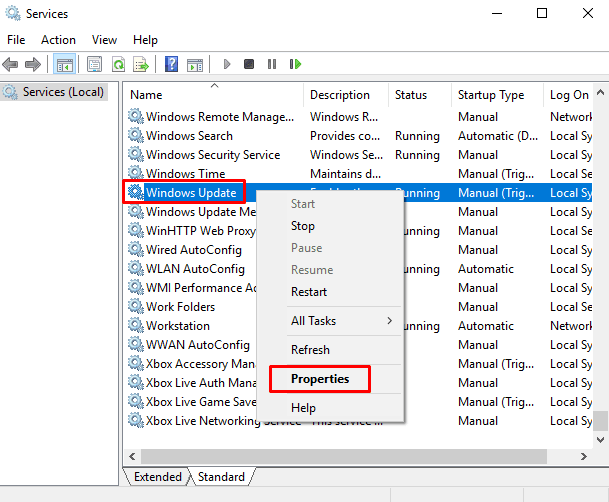Click the gear icon beside Work Folders
This screenshot has width=609, height=502.
pyautogui.click(x=136, y=307)
